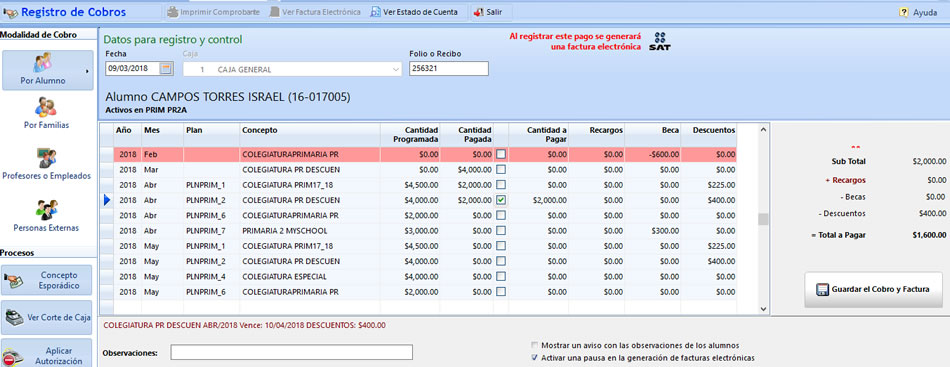The width and height of the screenshot is (950, 367).
Task: Check the Abr PLNPRIM_6 row checkbox
Action: click(x=501, y=215)
